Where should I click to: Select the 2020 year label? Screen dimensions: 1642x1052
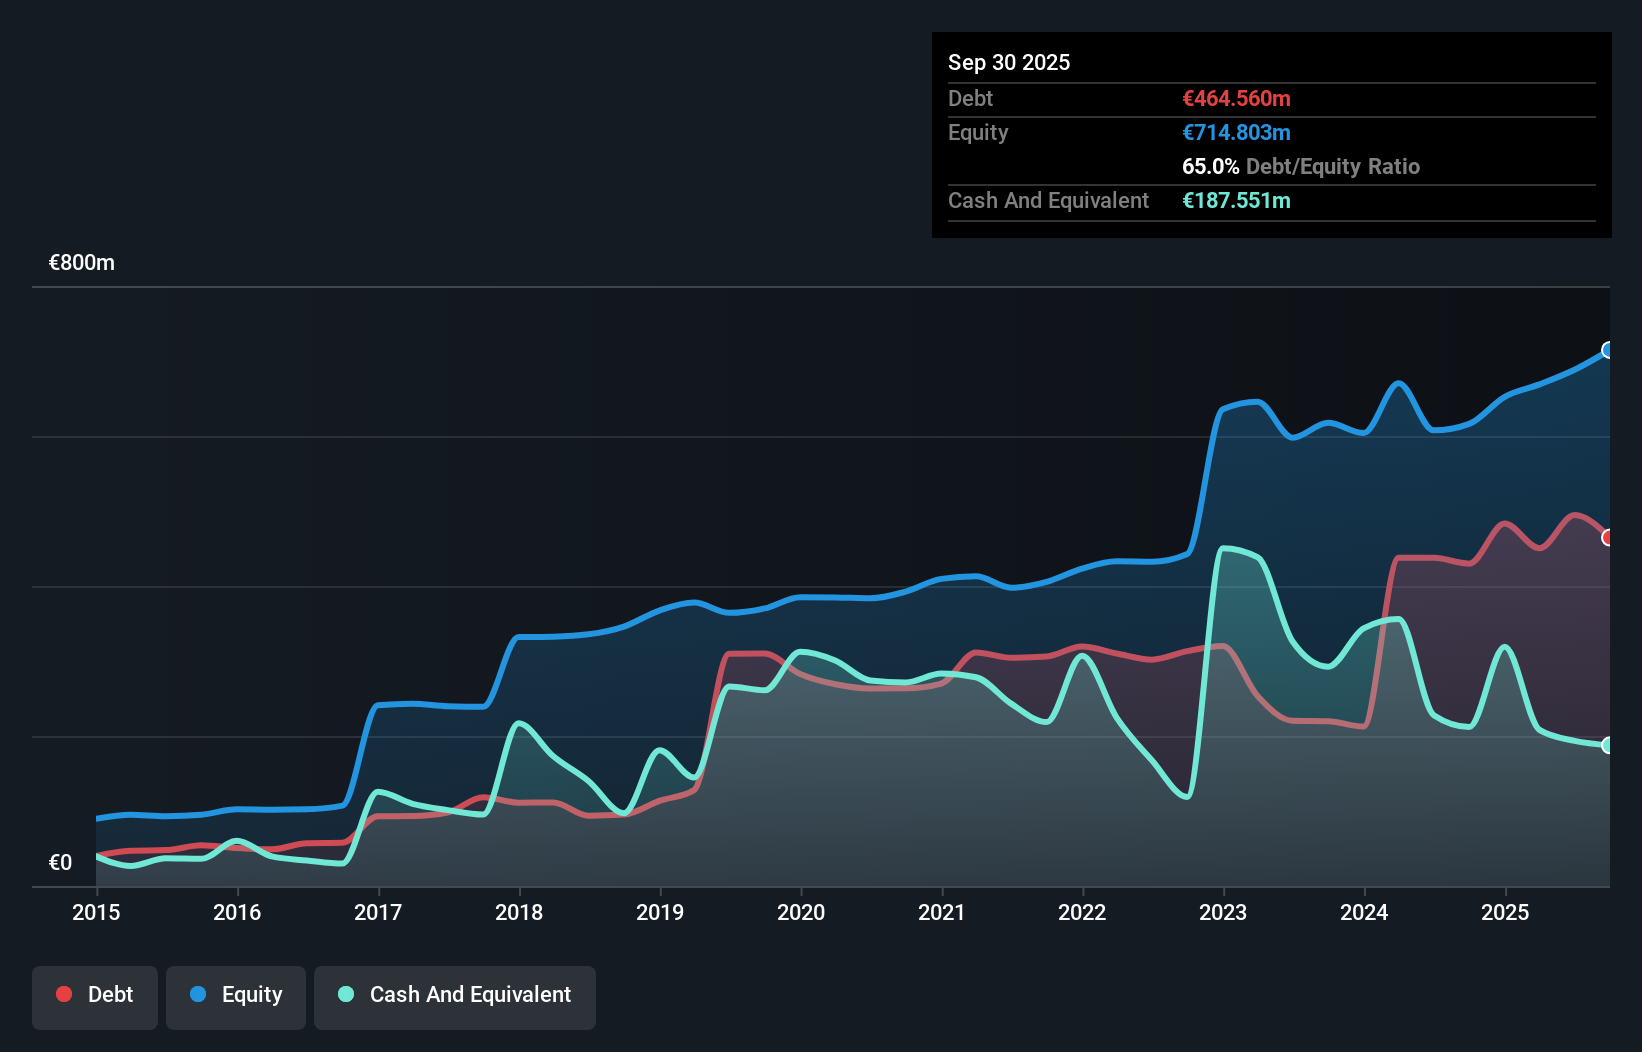click(801, 912)
